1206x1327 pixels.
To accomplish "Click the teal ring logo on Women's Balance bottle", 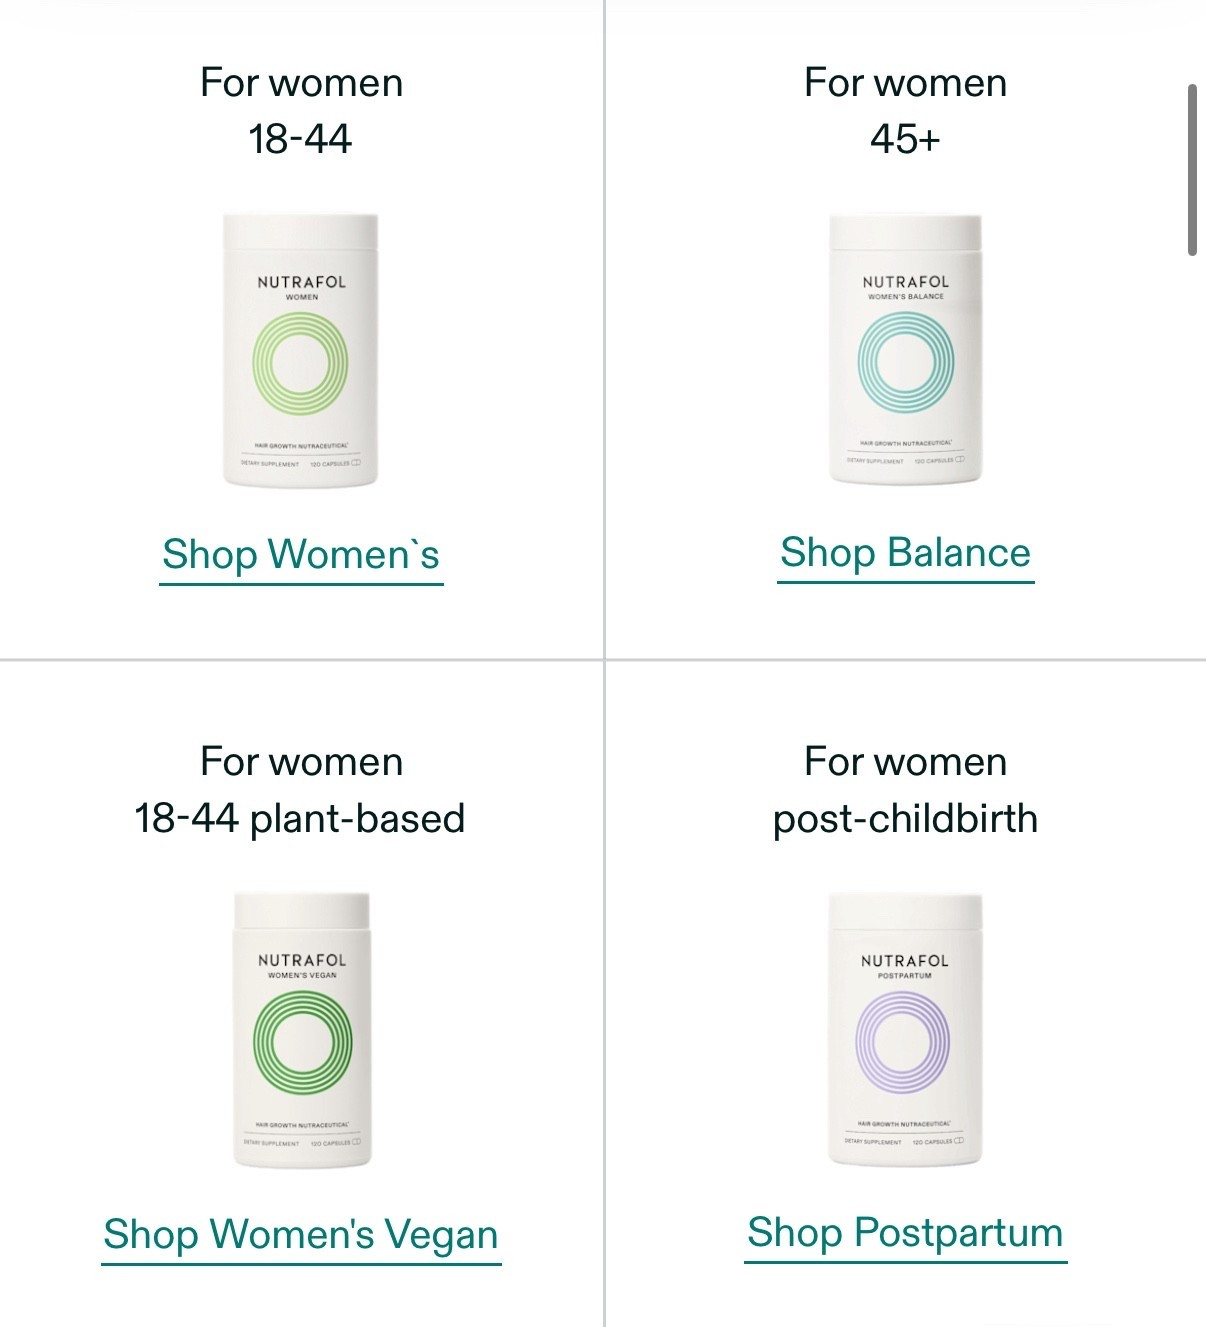I will tap(905, 362).
